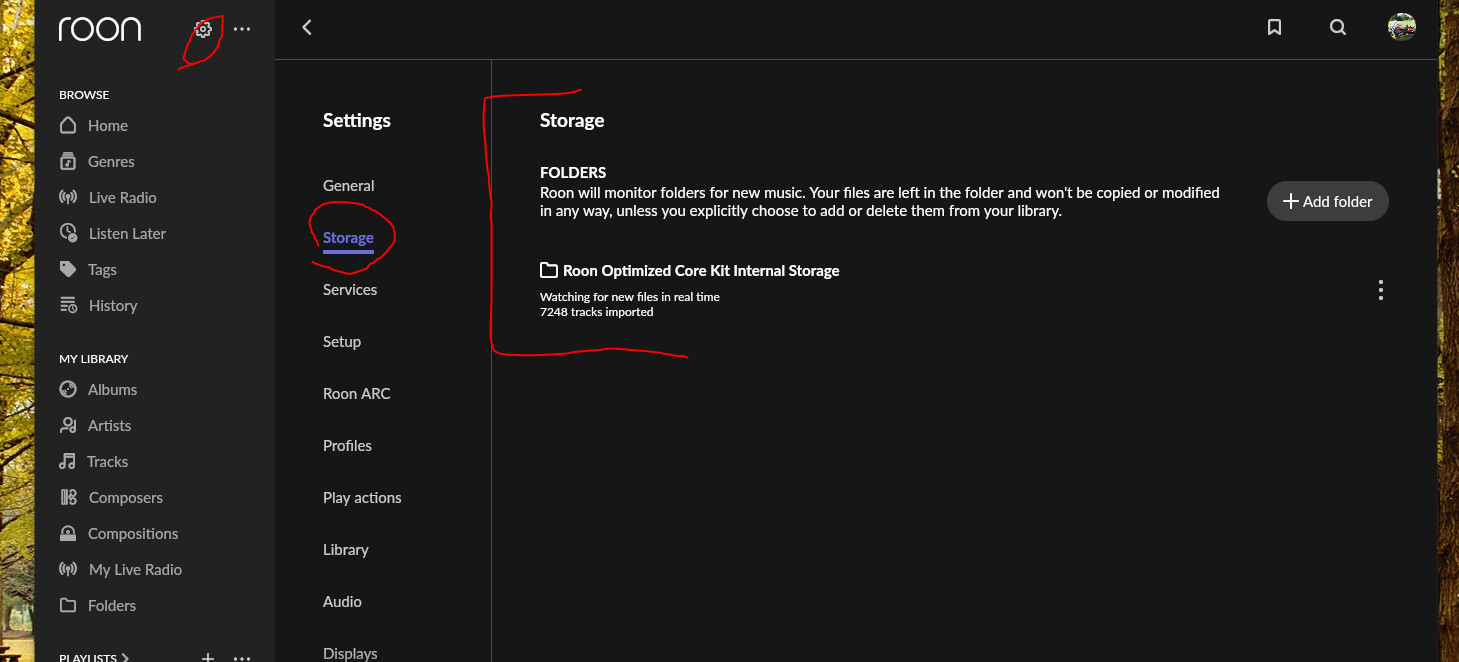The image size is (1459, 662).
Task: Click the Home icon in the sidebar
Action: (x=68, y=125)
